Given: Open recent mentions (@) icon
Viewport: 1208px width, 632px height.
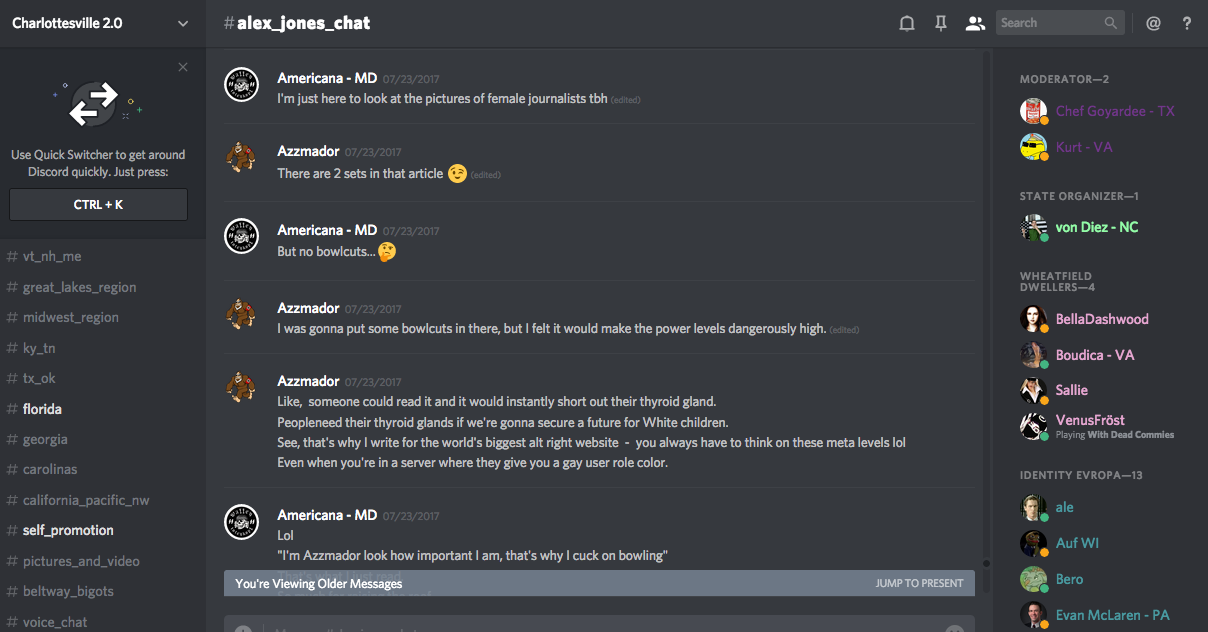Looking at the screenshot, I should point(1153,23).
